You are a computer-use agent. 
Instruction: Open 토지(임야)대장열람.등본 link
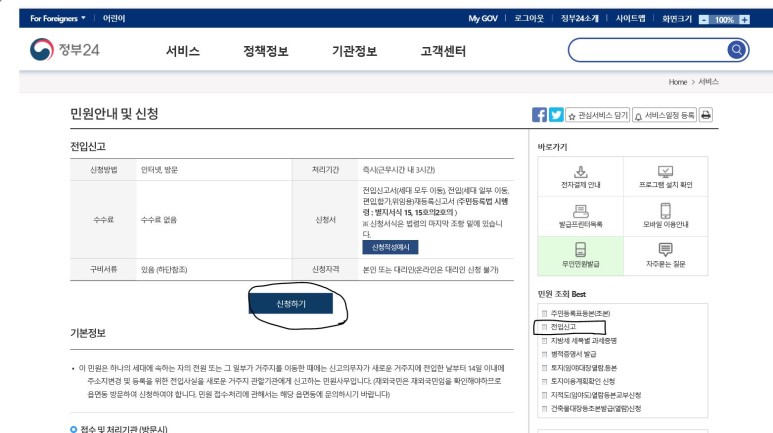(584, 368)
